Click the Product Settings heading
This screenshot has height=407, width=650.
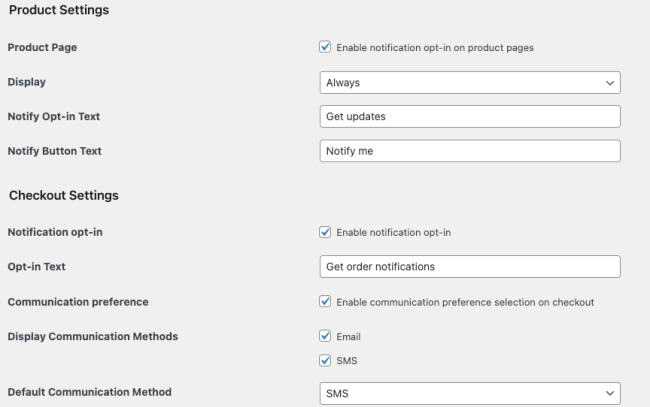[x=58, y=10]
